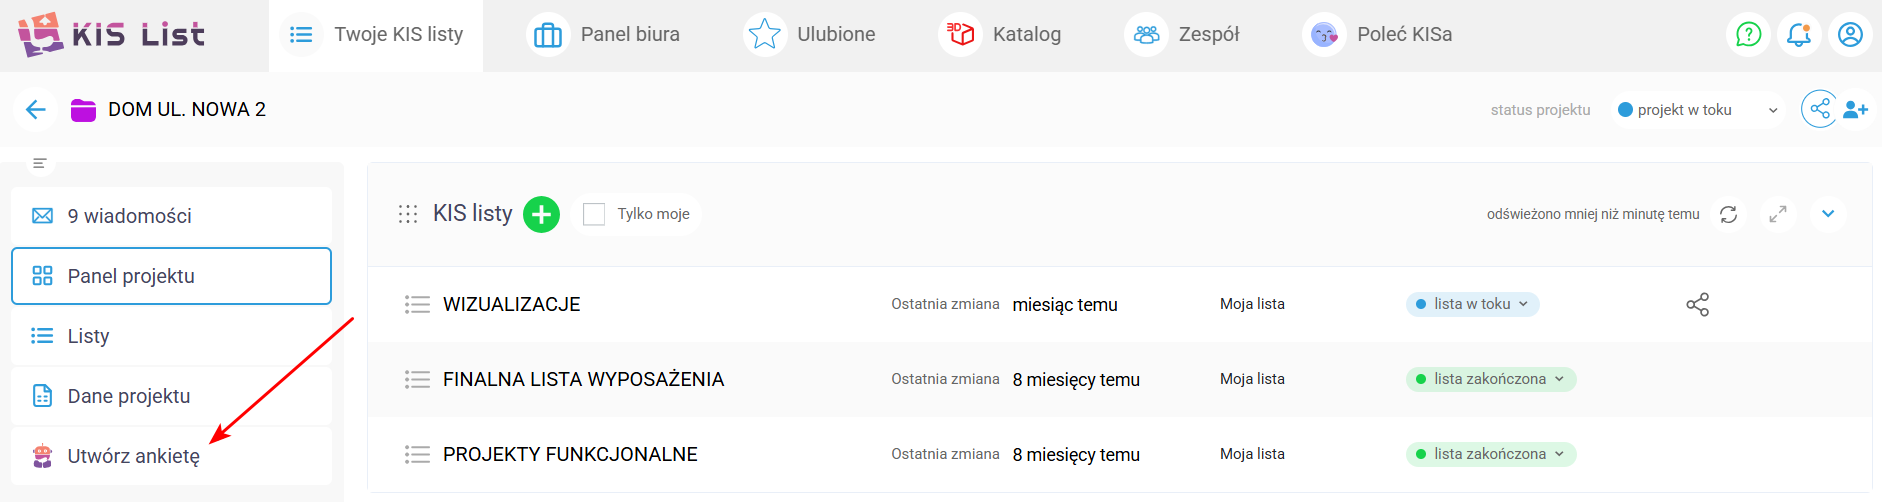Share the WIZUALIZACJE list
This screenshot has height=502, width=1882.
[x=1697, y=304]
